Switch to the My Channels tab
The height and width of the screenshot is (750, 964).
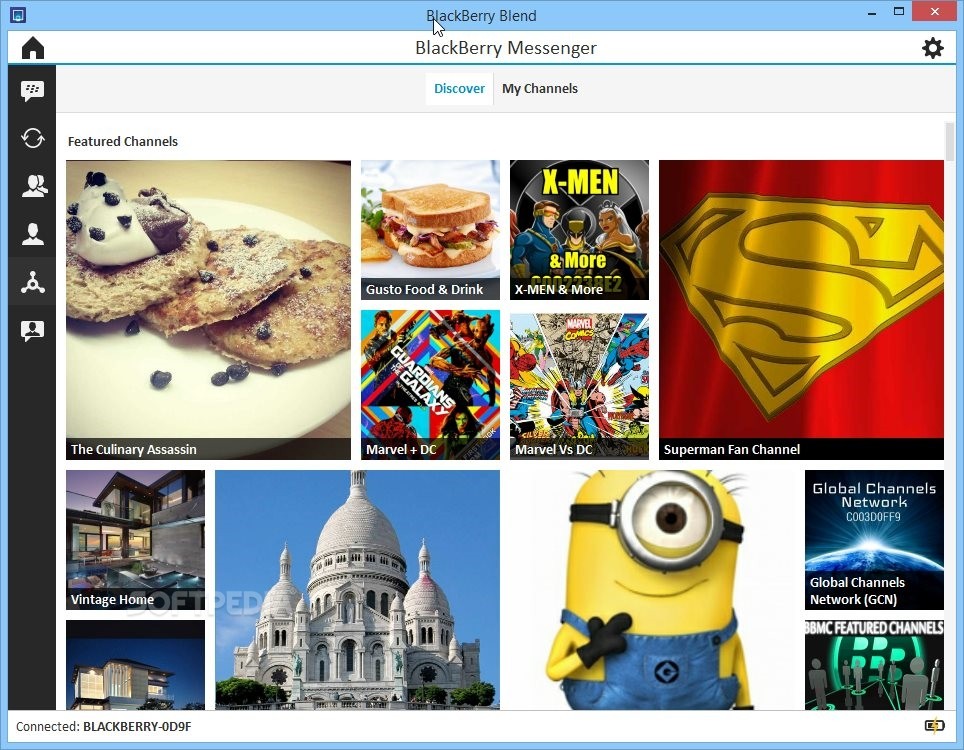coord(540,89)
